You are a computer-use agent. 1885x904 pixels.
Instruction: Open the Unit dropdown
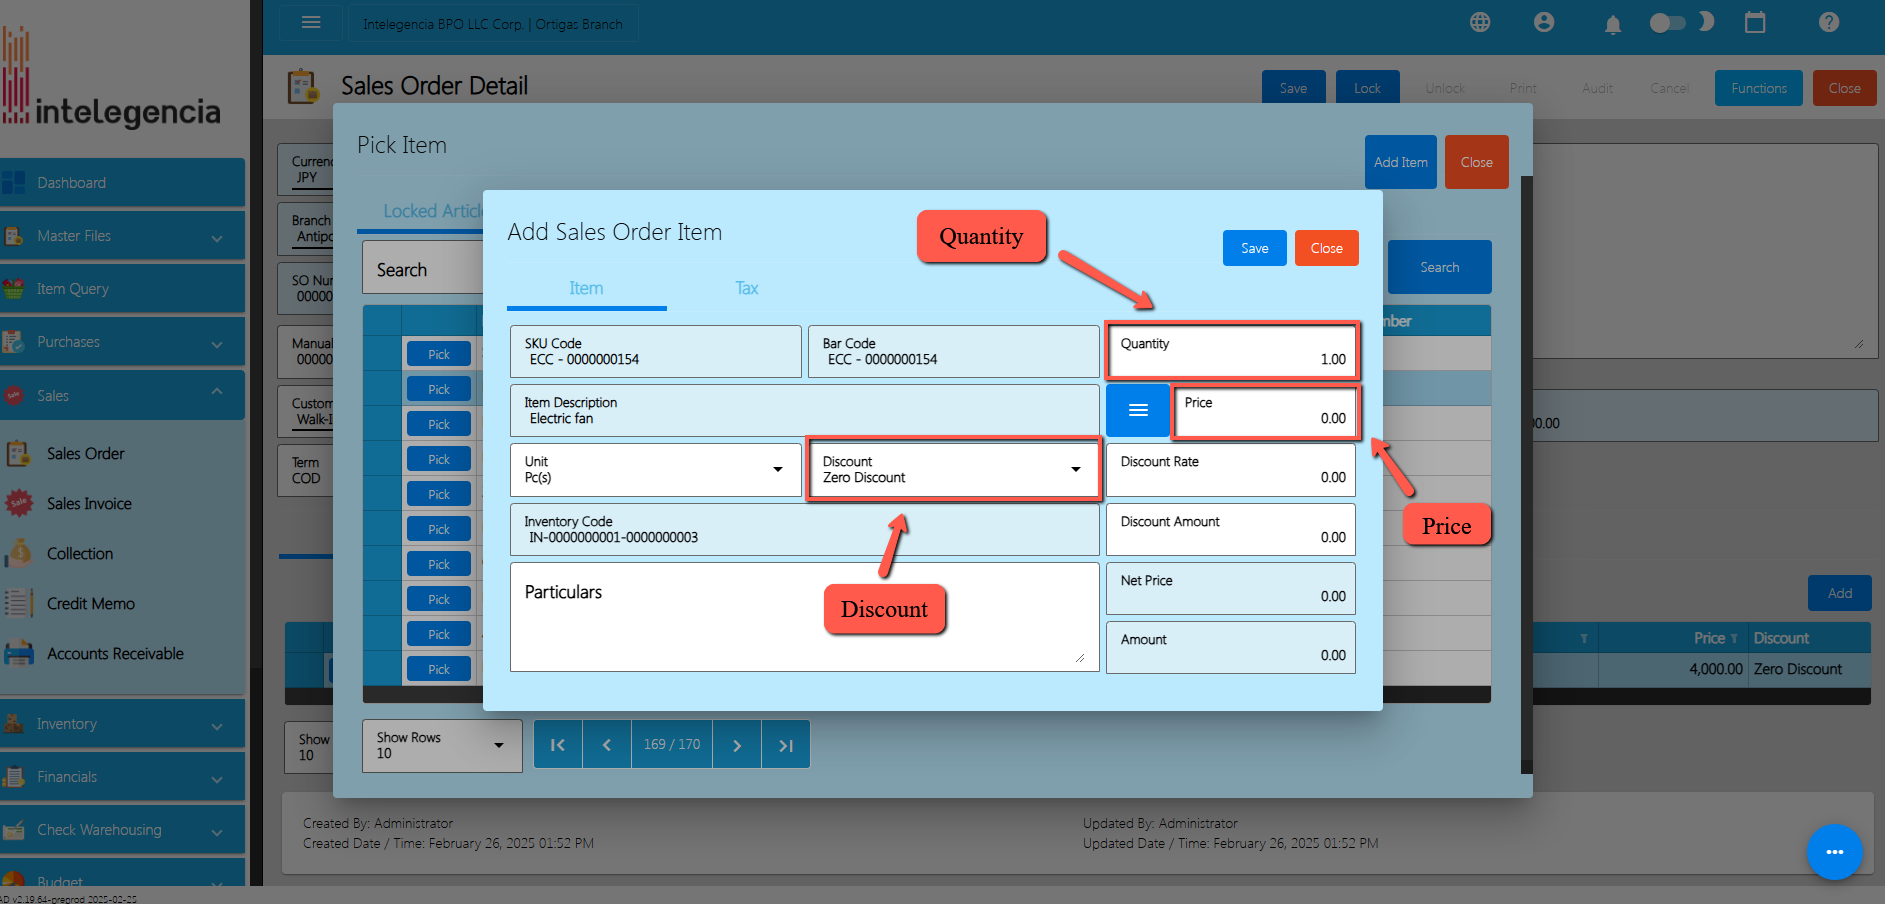(x=655, y=469)
